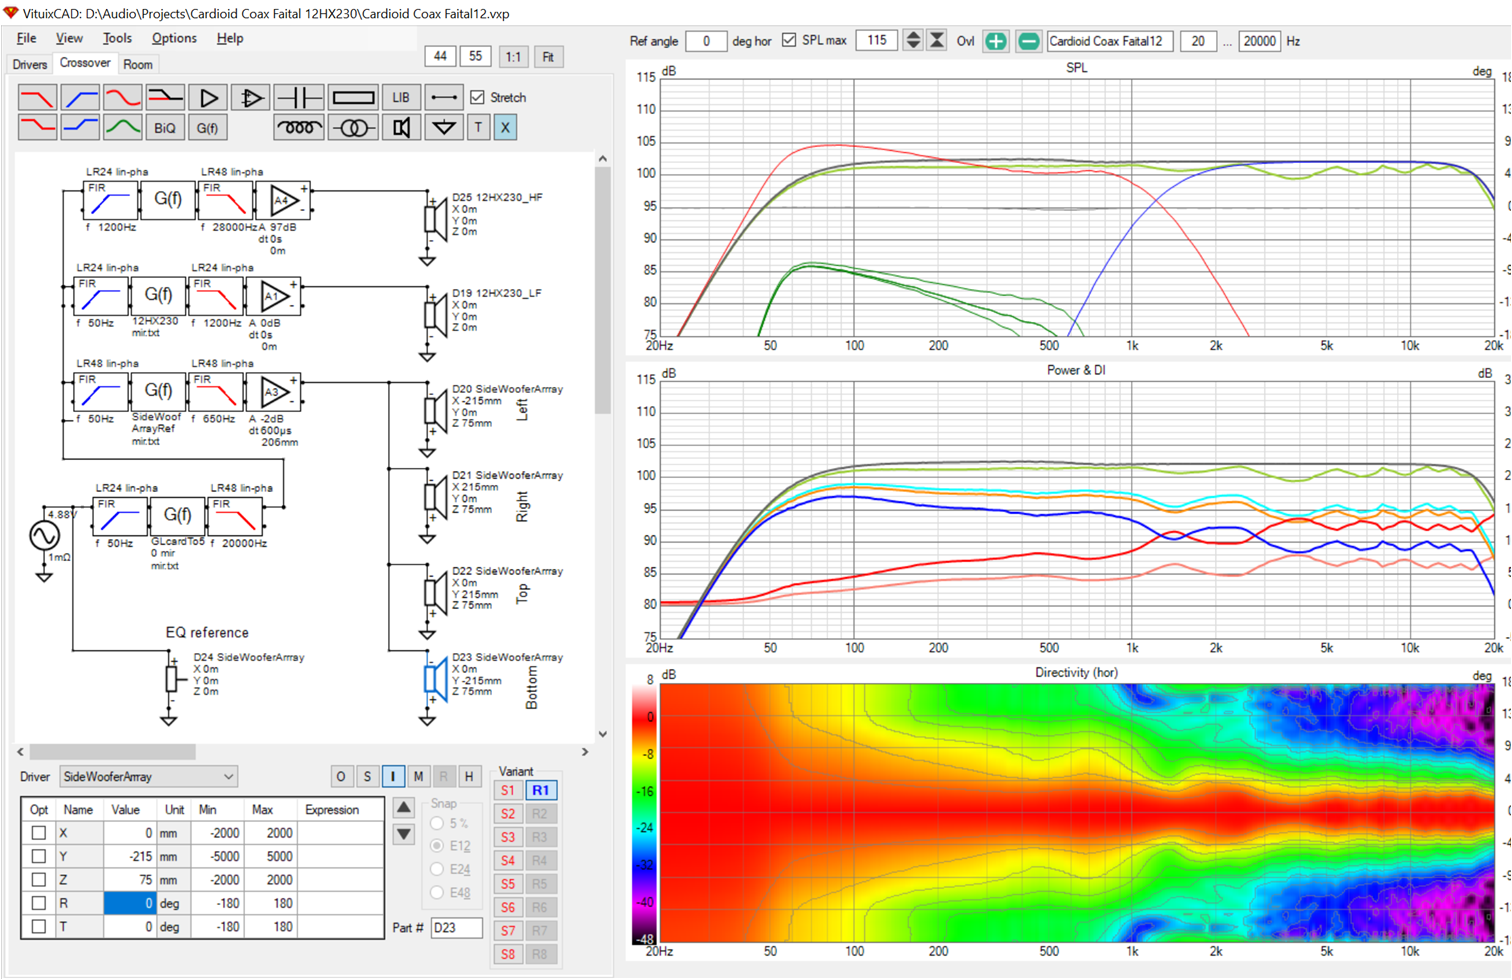Open the File menu
This screenshot has height=980, width=1512.
[x=26, y=38]
